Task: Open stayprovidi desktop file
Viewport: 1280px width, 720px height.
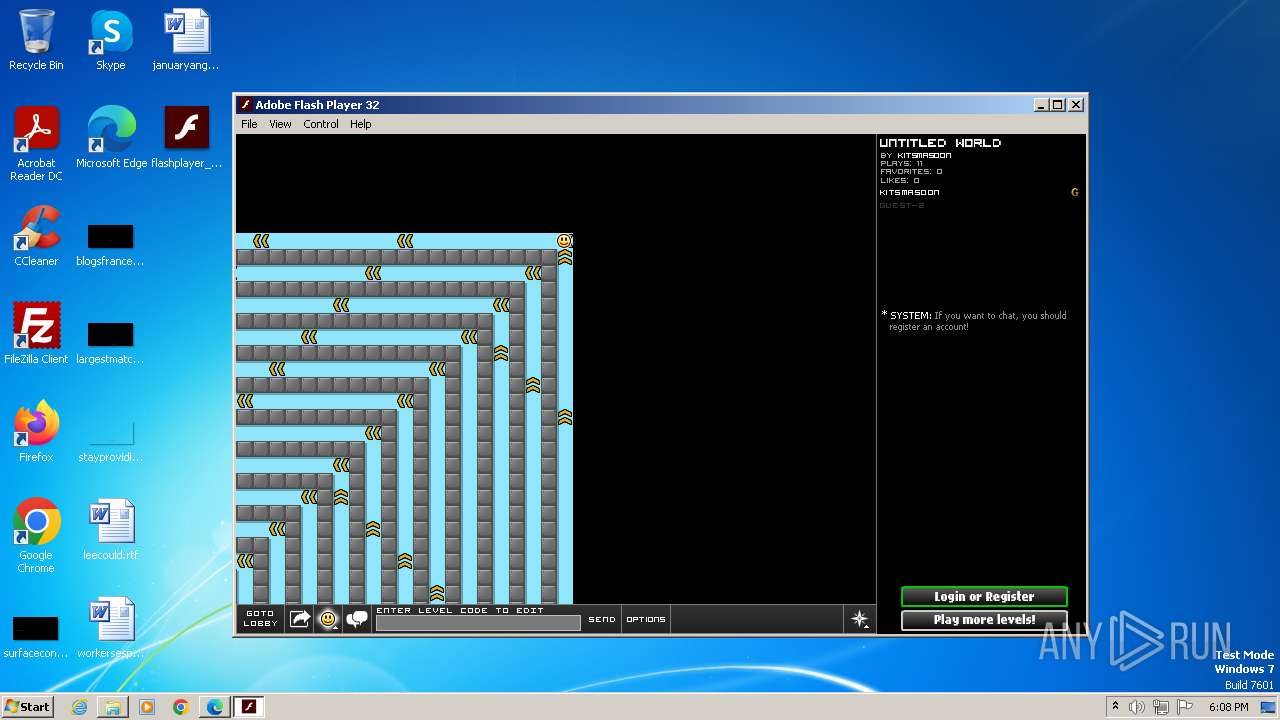Action: 110,440
